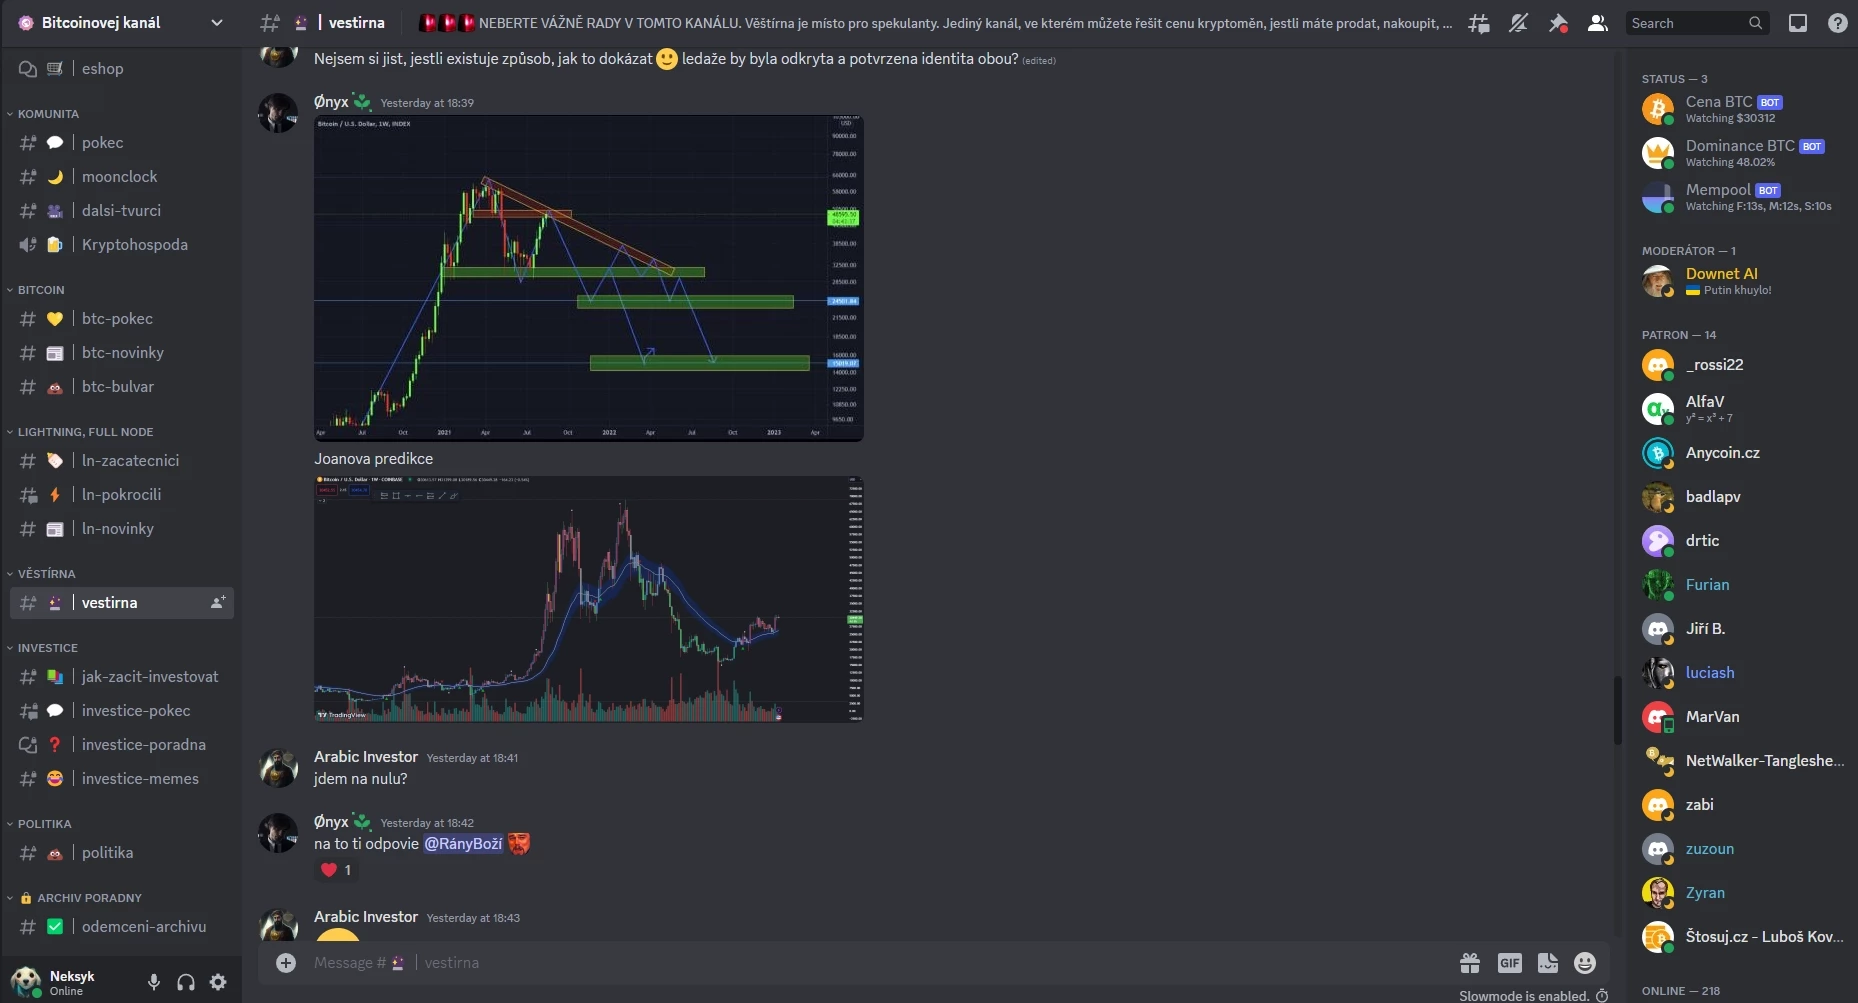Open User Settings gear icon
1858x1003 pixels.
[218, 982]
